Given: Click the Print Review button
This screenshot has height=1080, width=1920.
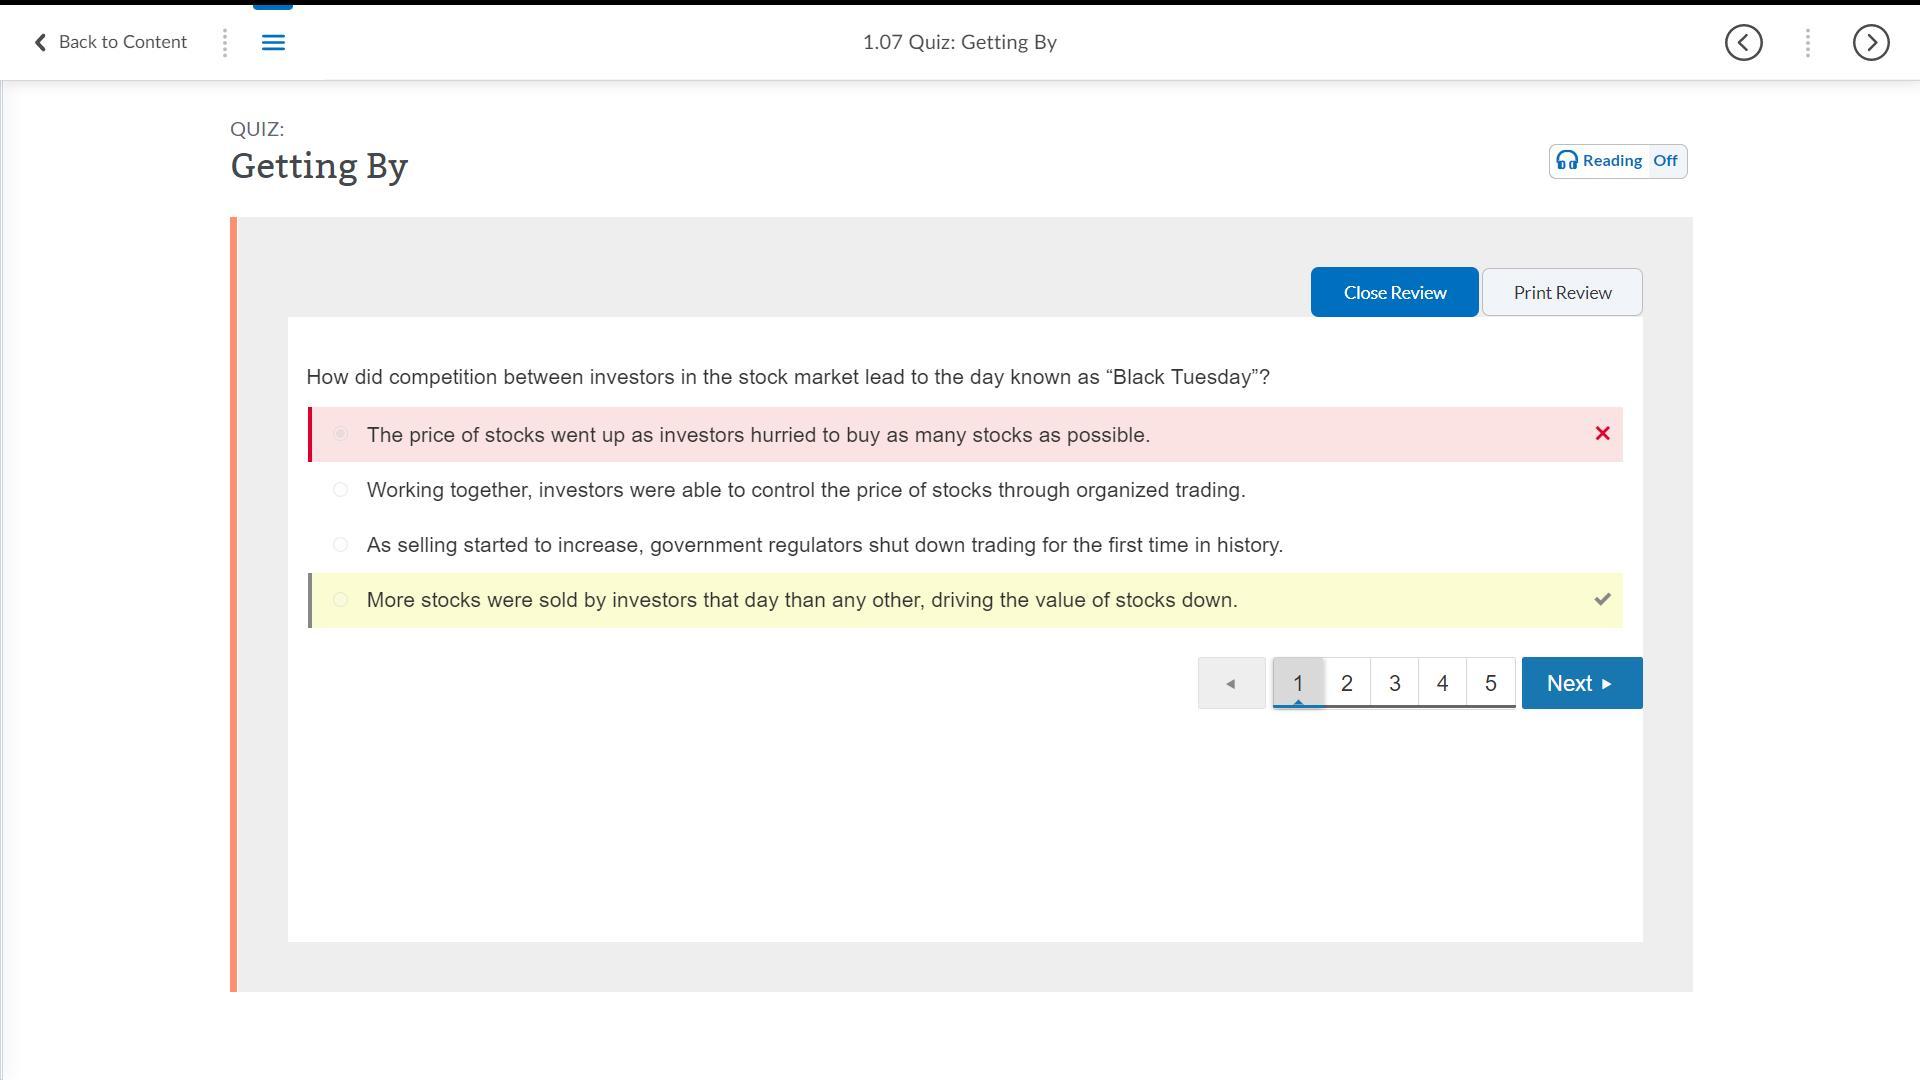Looking at the screenshot, I should click(1562, 292).
